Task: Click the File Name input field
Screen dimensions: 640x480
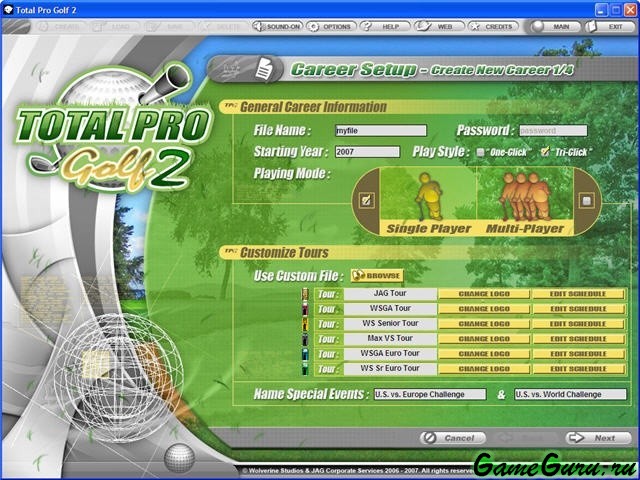Action: (x=381, y=131)
